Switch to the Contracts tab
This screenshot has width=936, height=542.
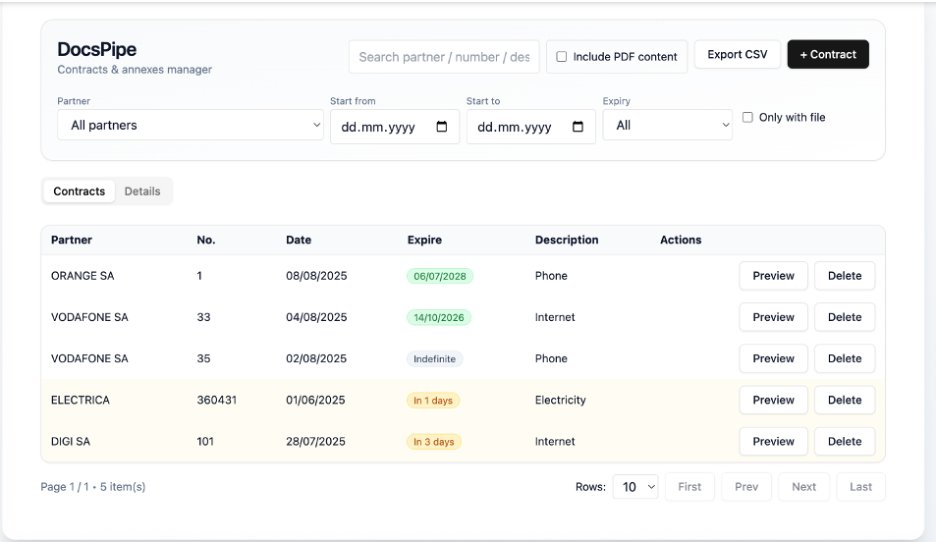79,191
